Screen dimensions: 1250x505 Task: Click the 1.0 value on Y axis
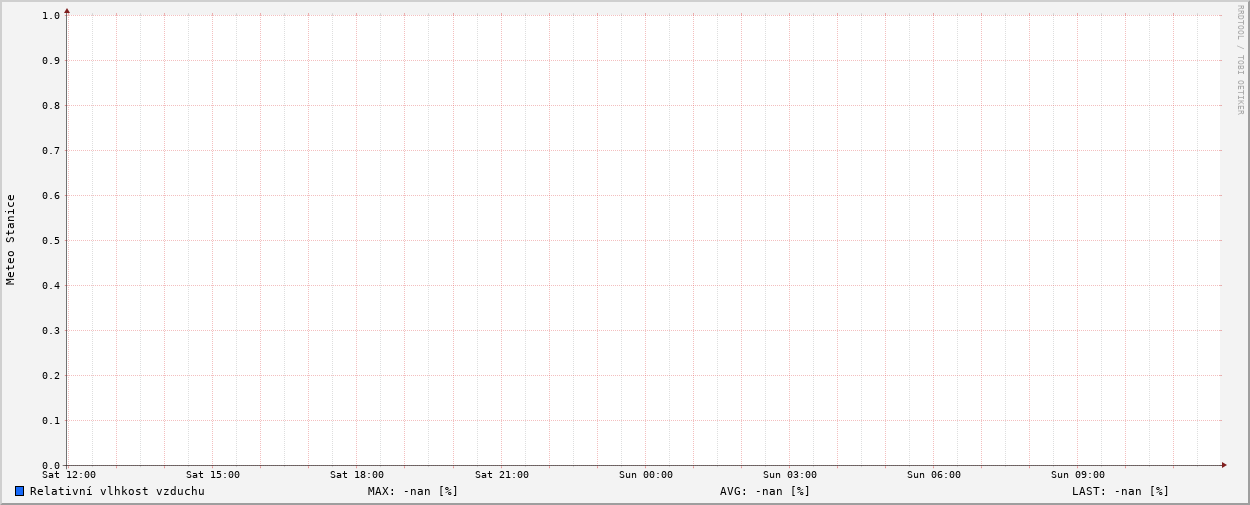pyautogui.click(x=51, y=15)
